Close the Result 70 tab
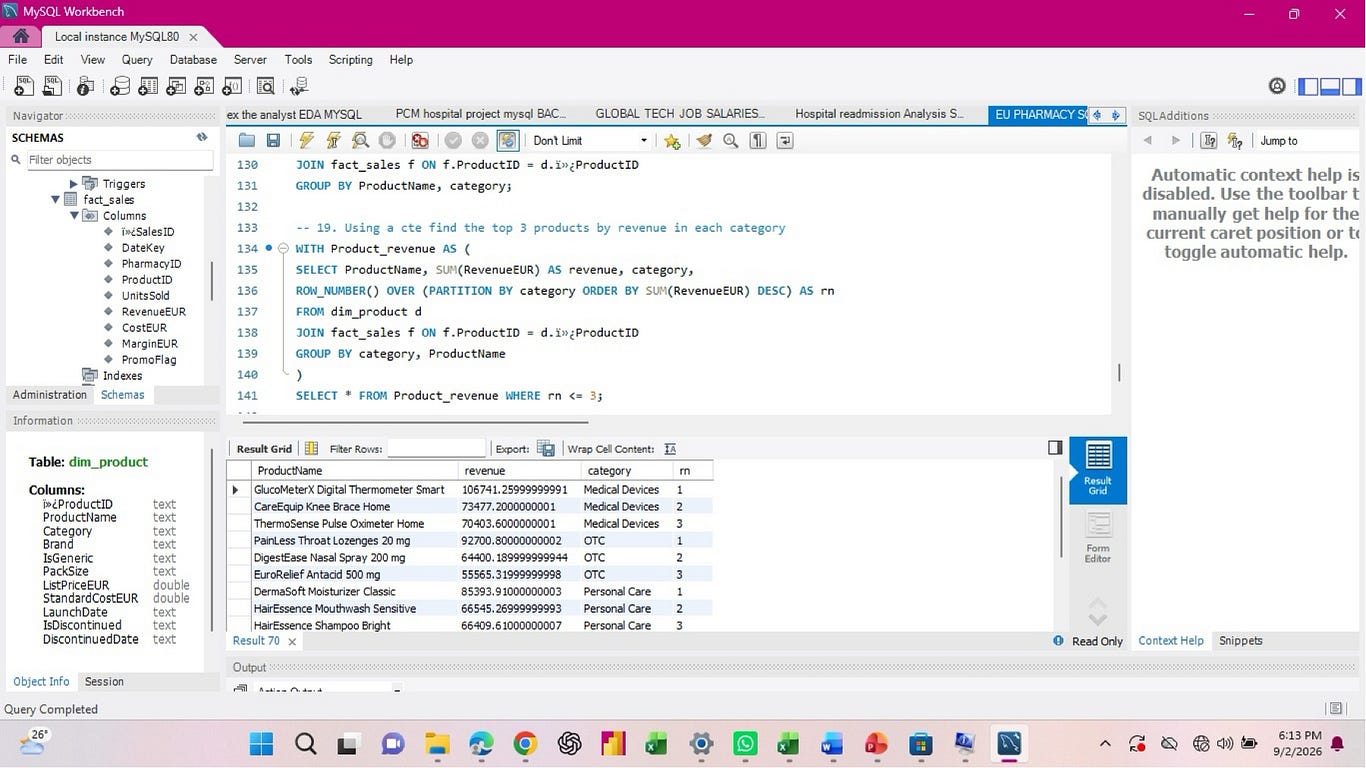This screenshot has width=1366, height=768. [292, 642]
